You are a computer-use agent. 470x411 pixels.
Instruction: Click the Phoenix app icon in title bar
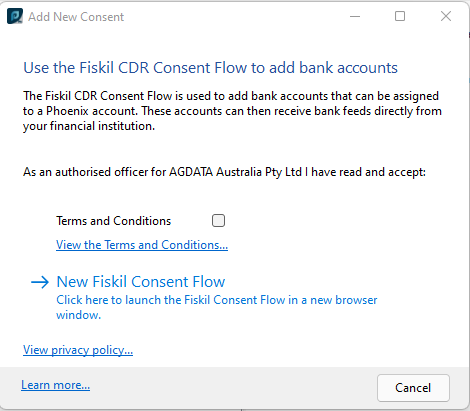pos(15,16)
